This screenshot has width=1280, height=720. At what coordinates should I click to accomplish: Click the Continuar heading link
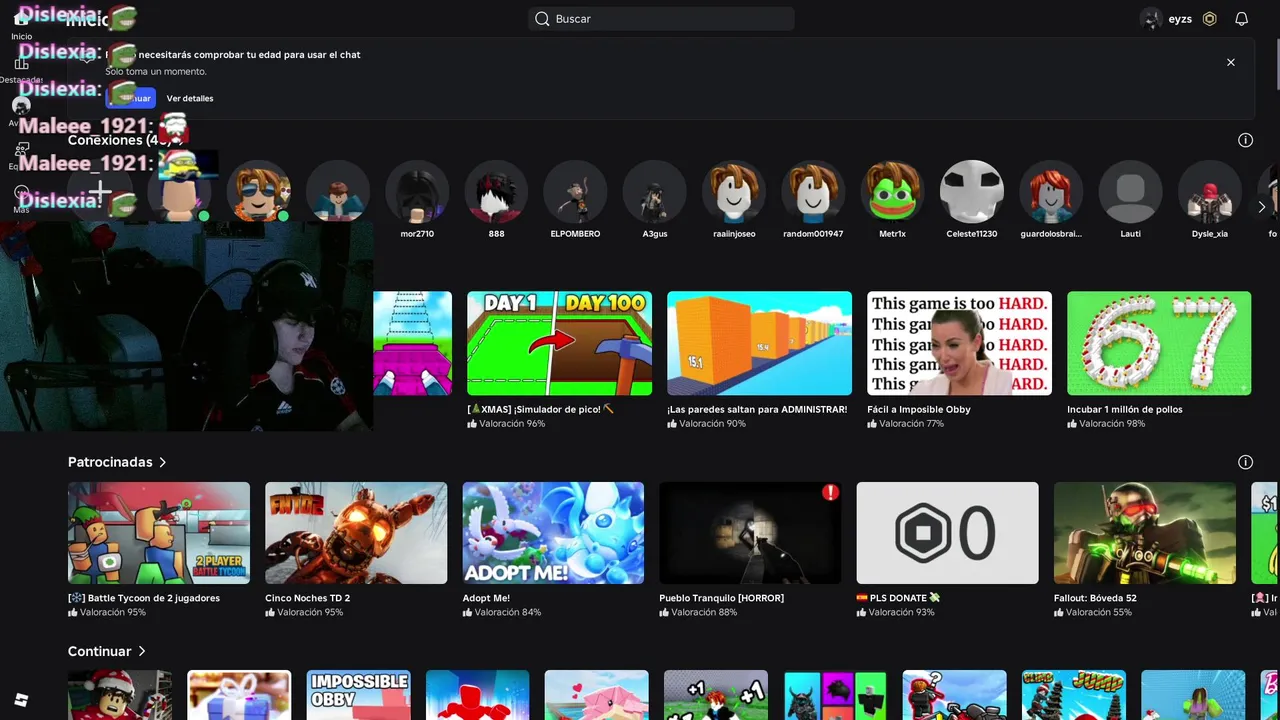click(x=99, y=651)
